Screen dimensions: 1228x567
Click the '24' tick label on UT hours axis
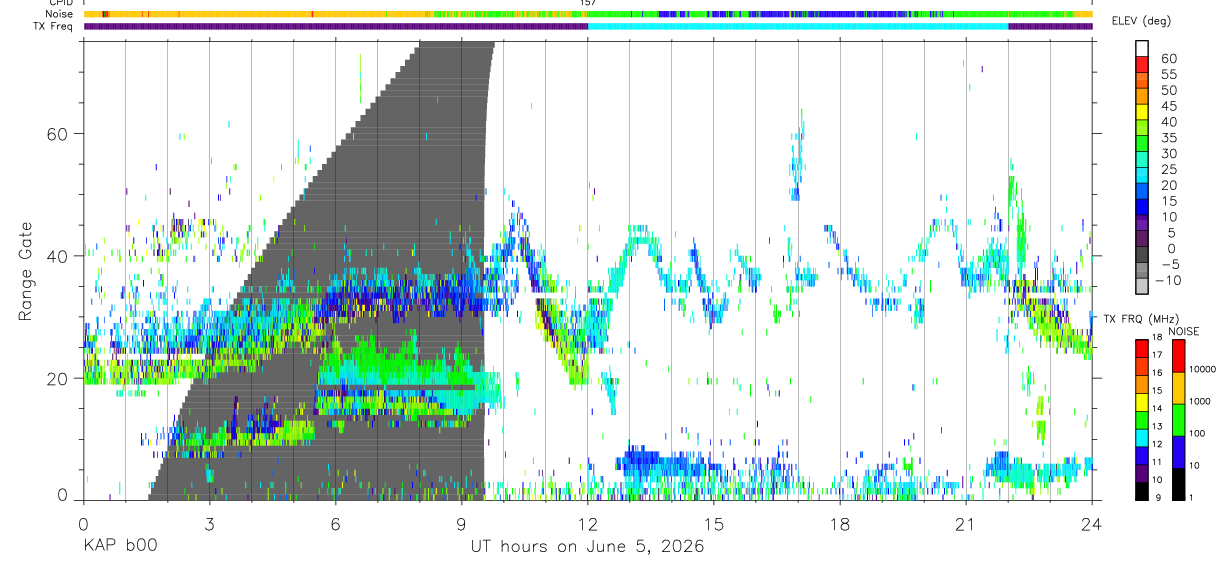tap(1091, 524)
